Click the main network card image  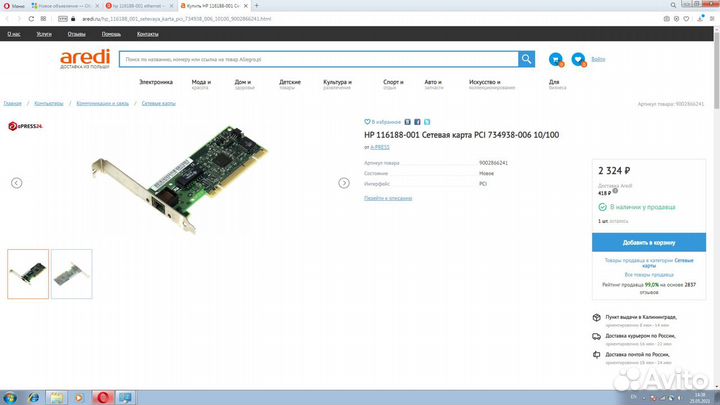(180, 179)
